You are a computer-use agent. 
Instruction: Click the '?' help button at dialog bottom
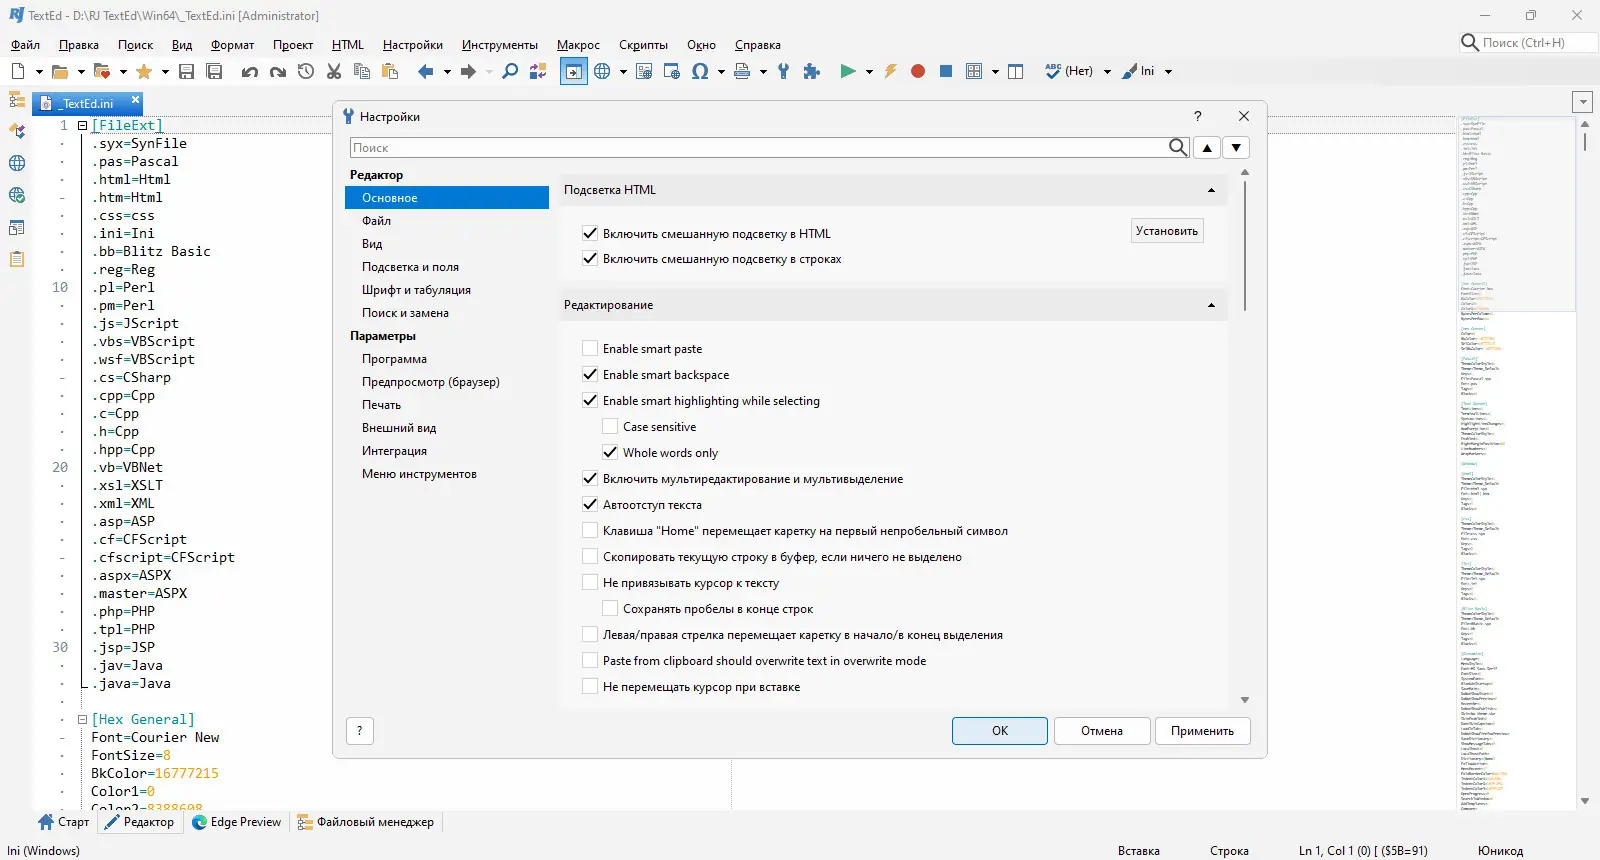point(360,731)
